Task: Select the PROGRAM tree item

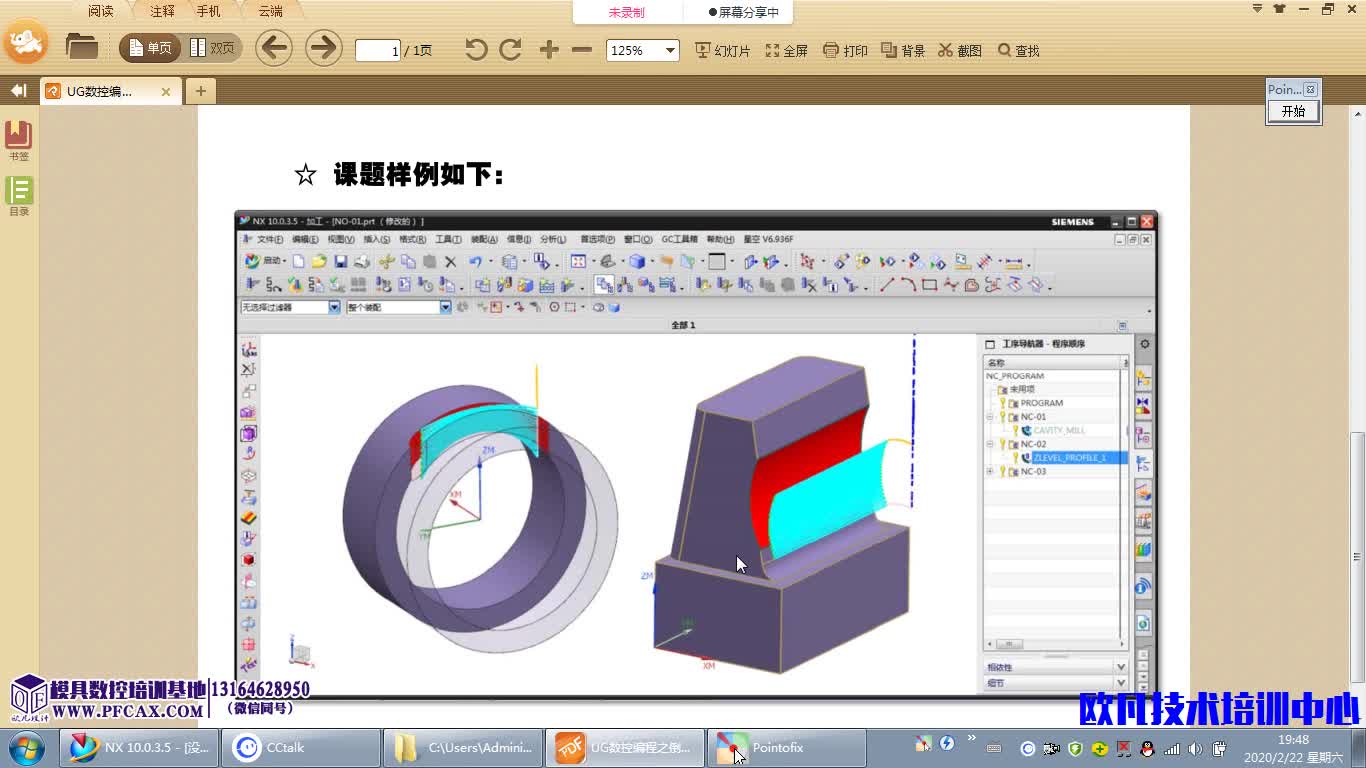Action: coord(1041,403)
